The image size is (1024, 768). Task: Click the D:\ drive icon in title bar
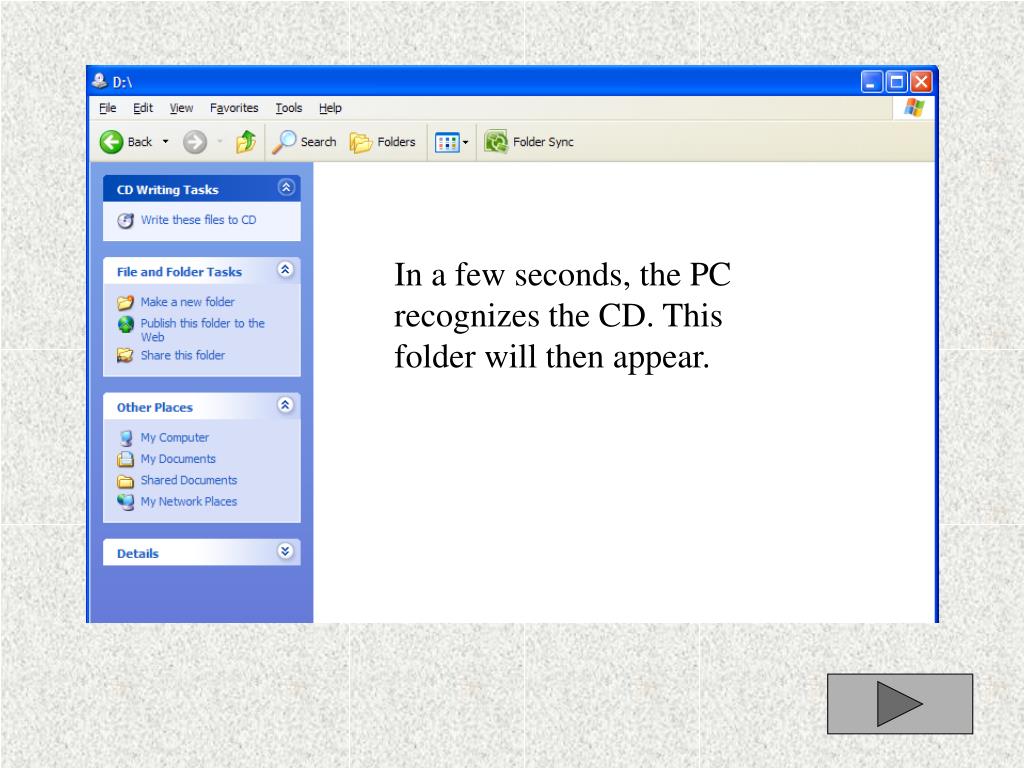[99, 81]
